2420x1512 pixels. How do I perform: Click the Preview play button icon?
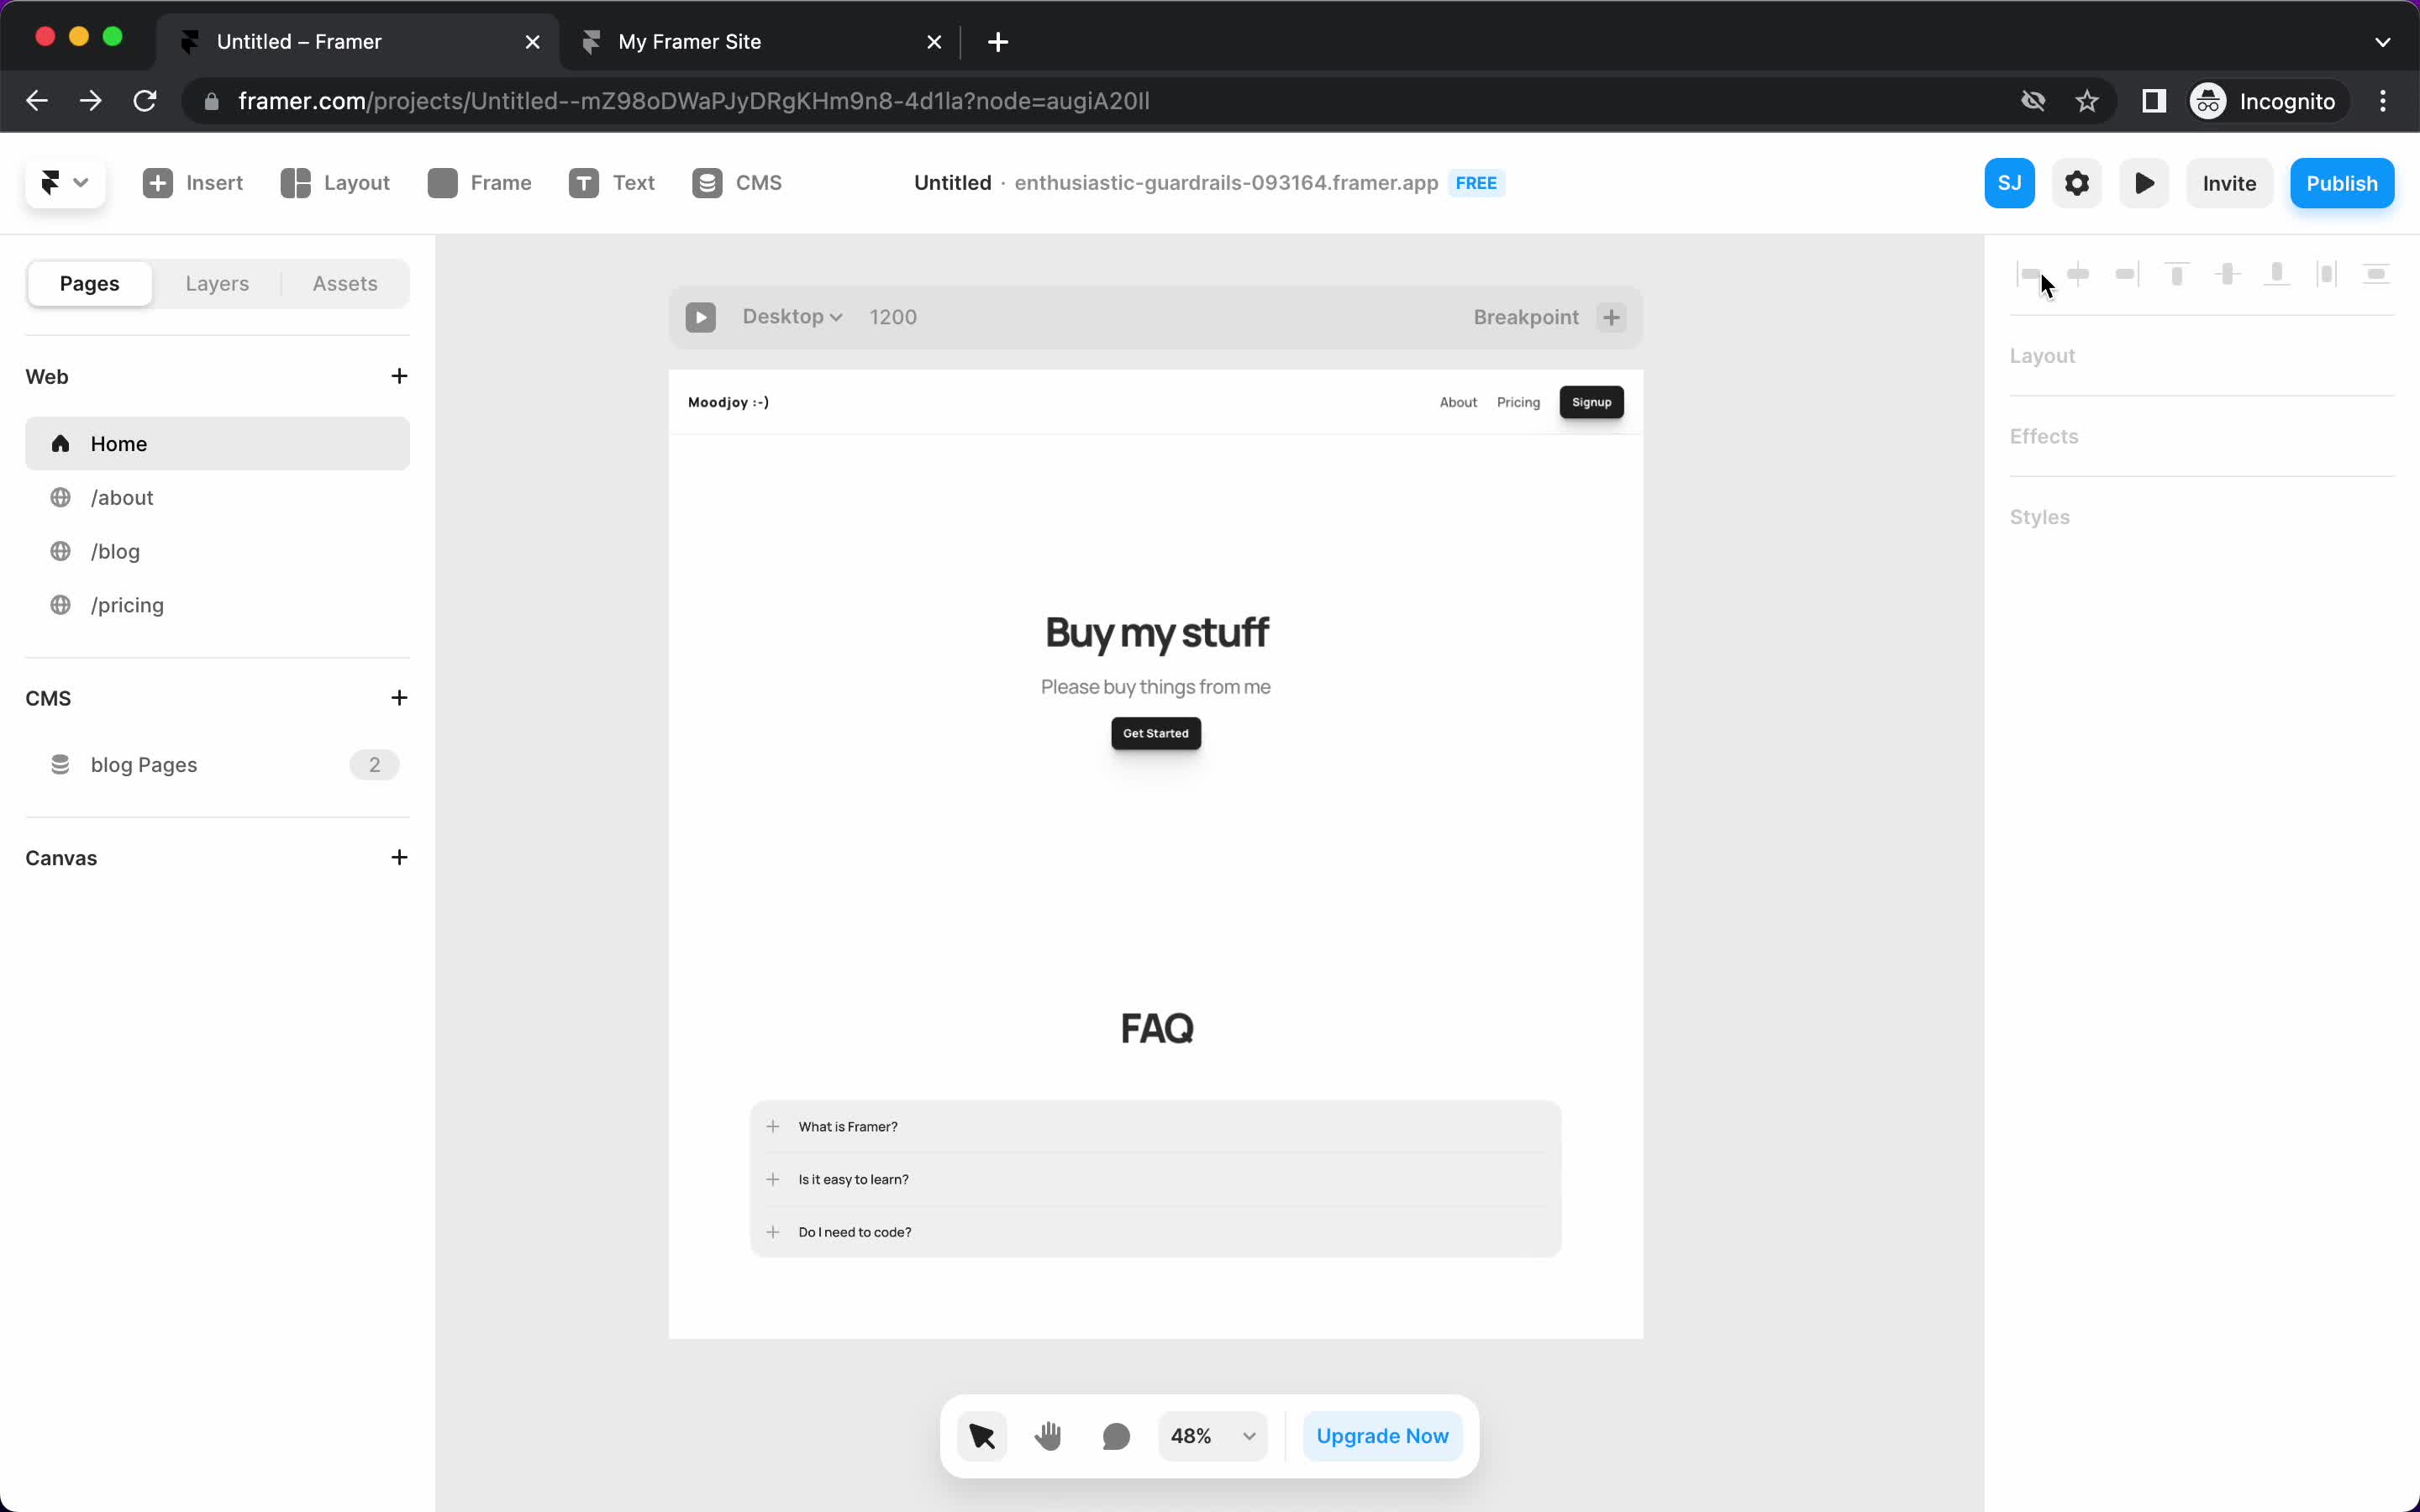pos(2143,183)
